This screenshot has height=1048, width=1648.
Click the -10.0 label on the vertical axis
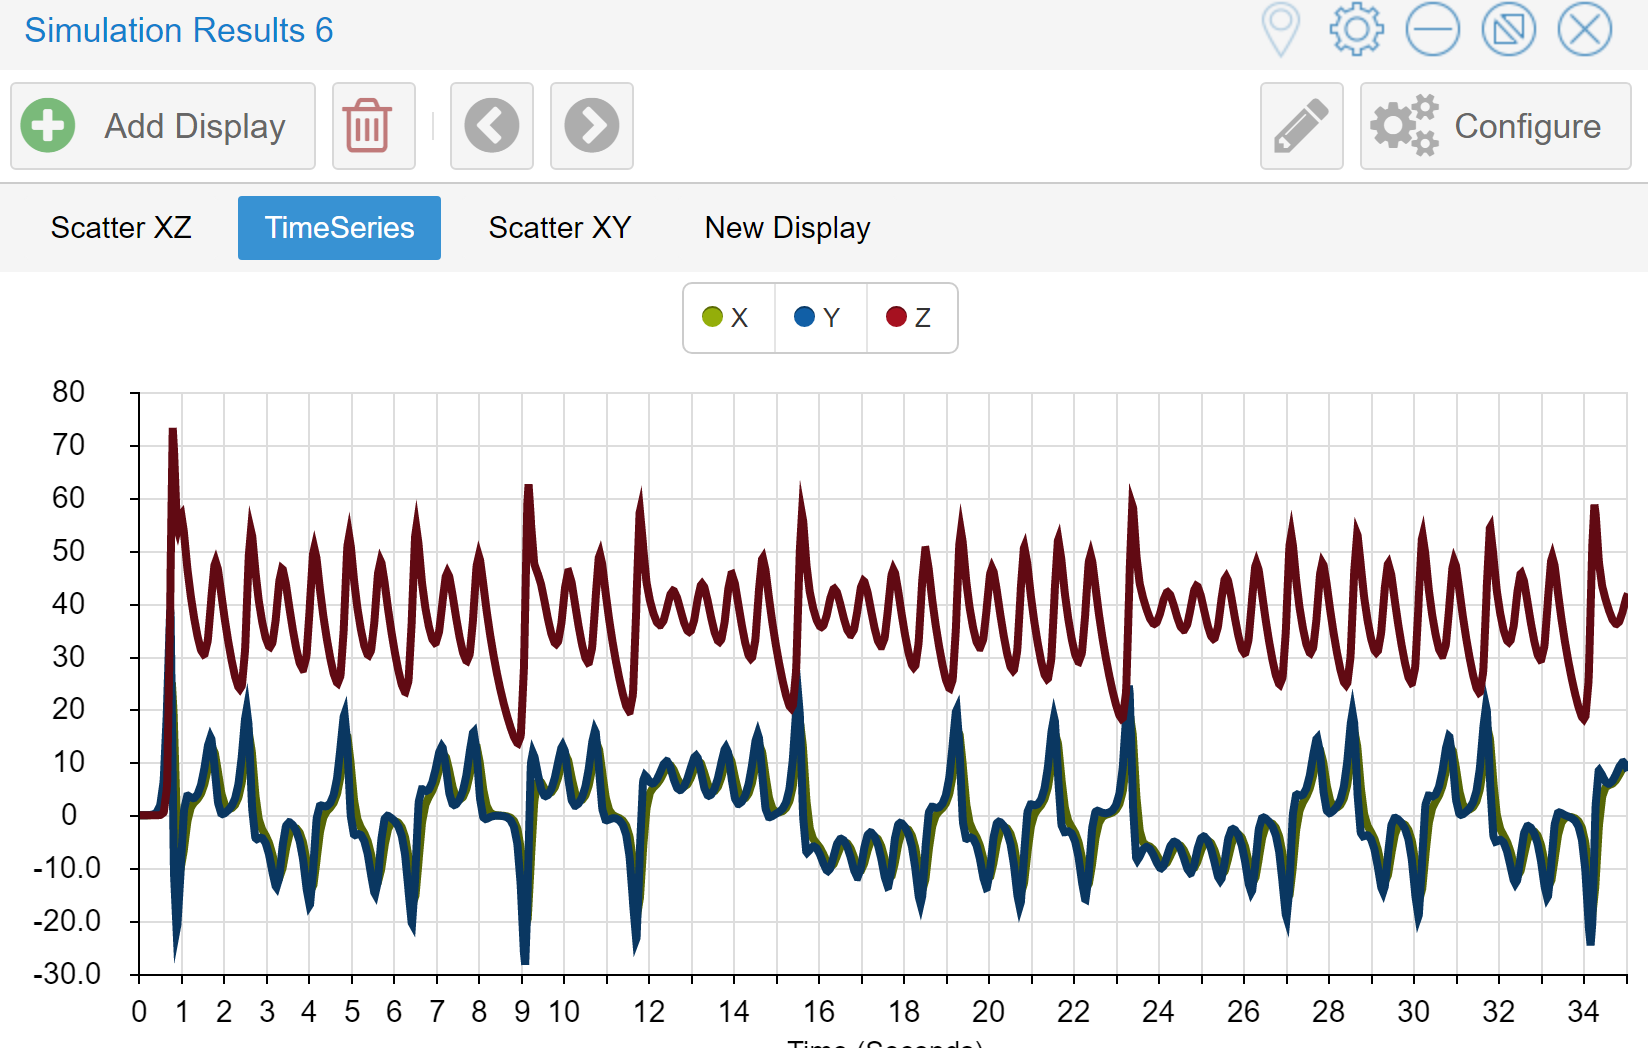tap(67, 868)
